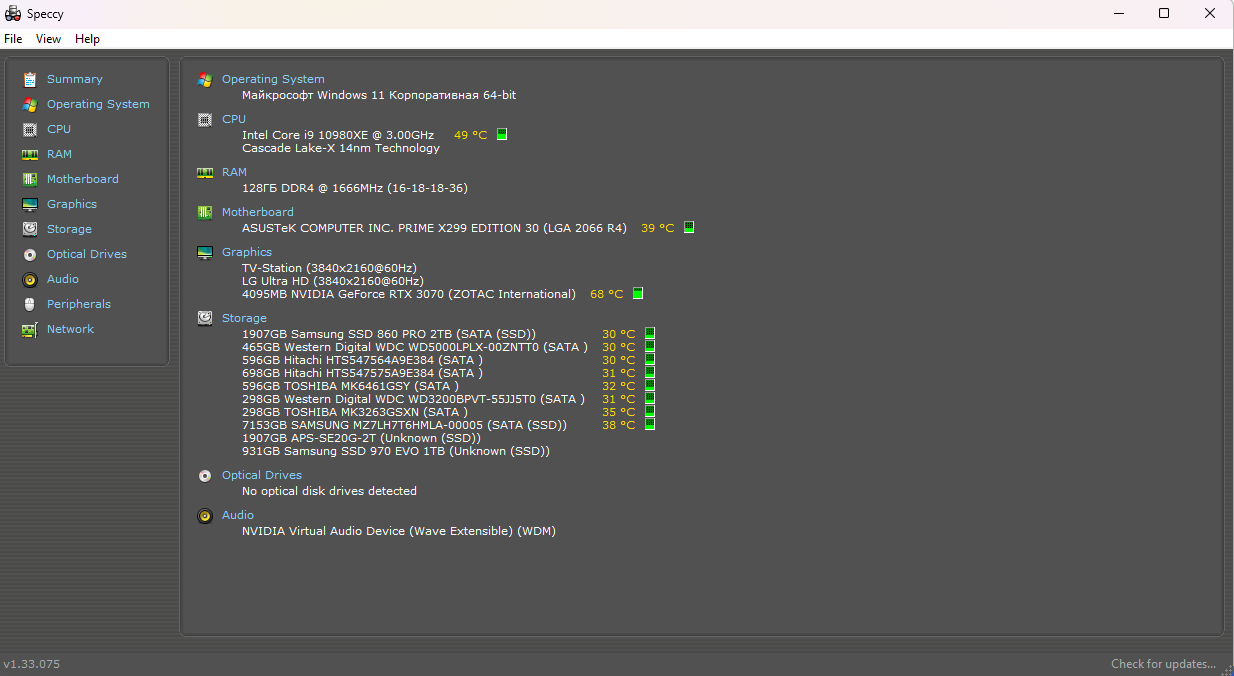
Task: Open the Motherboard section from sidebar
Action: pyautogui.click(x=83, y=179)
